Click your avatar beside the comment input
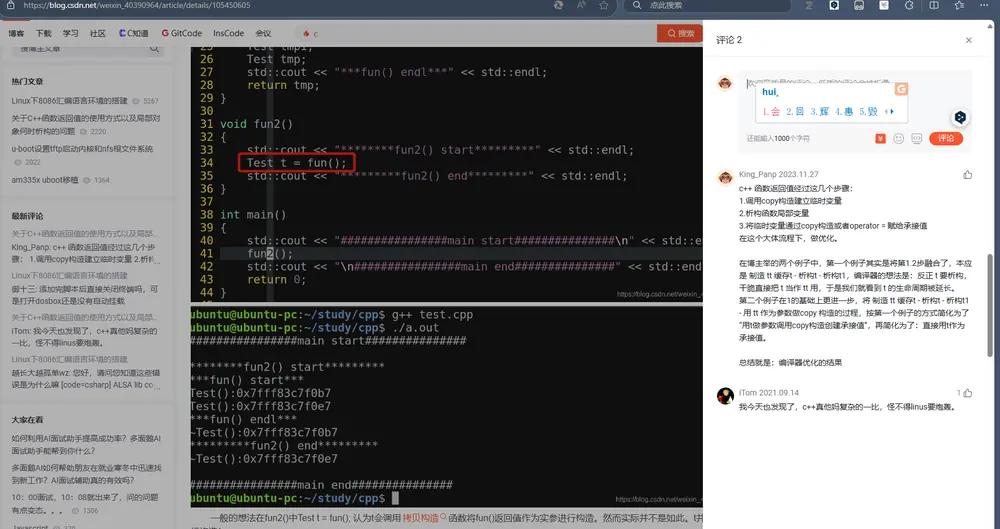Screen dimensions: 1000x529 point(724,84)
